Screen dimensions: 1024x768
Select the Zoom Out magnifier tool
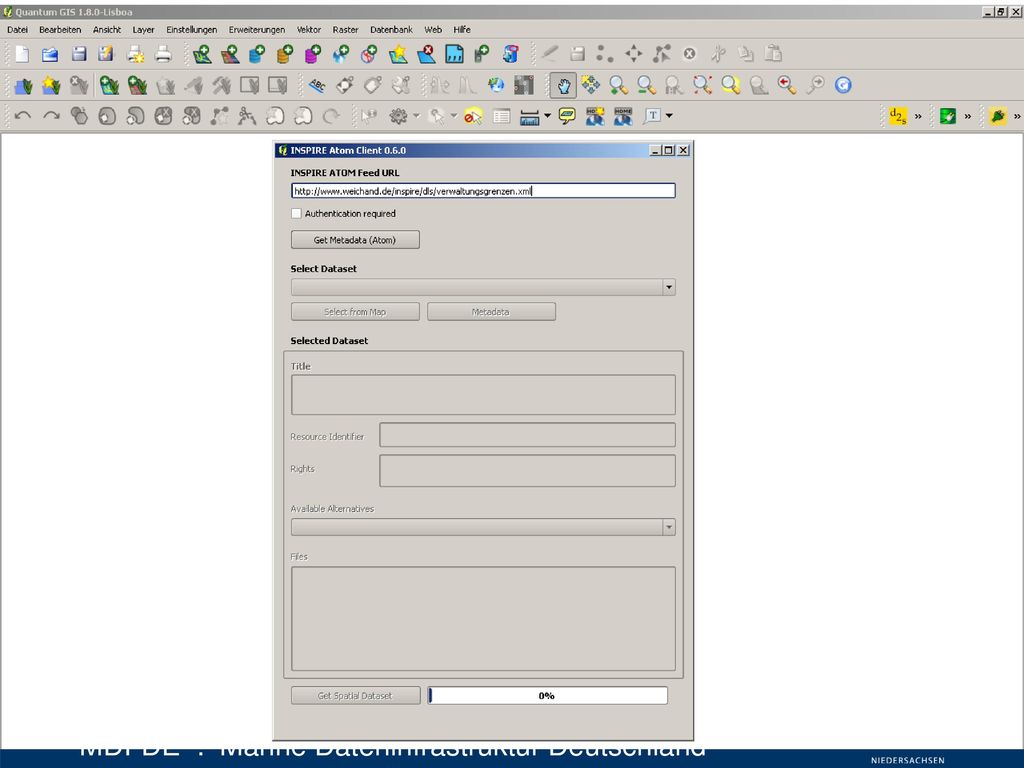click(647, 86)
